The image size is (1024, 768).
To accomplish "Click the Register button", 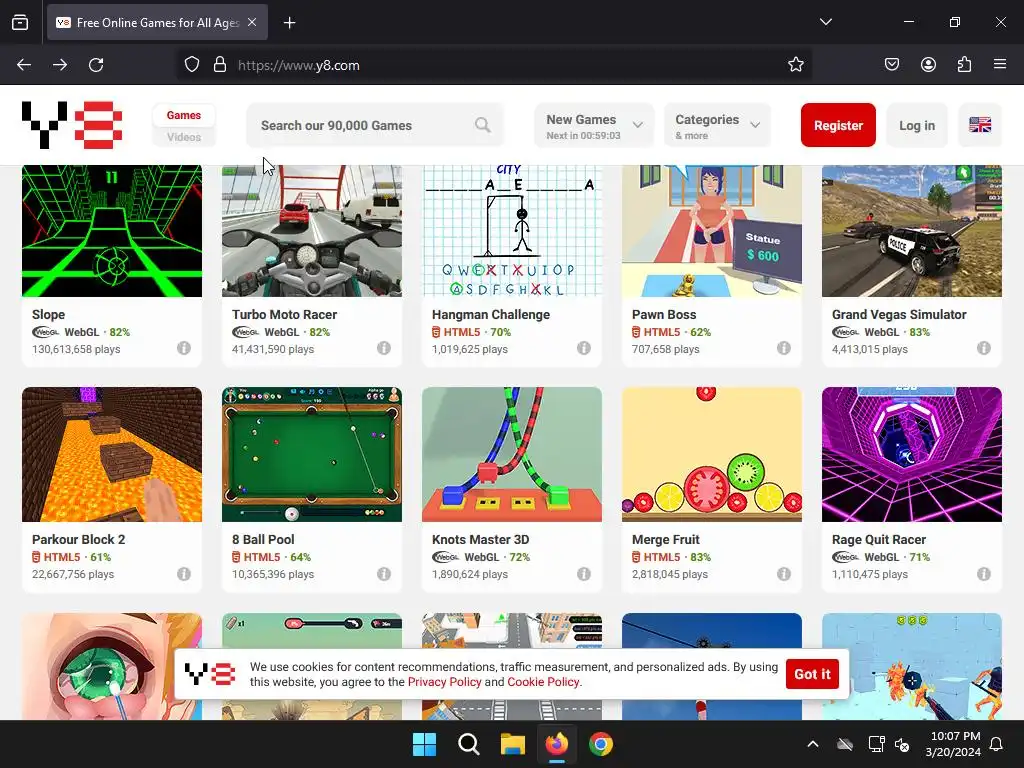I will [x=838, y=125].
